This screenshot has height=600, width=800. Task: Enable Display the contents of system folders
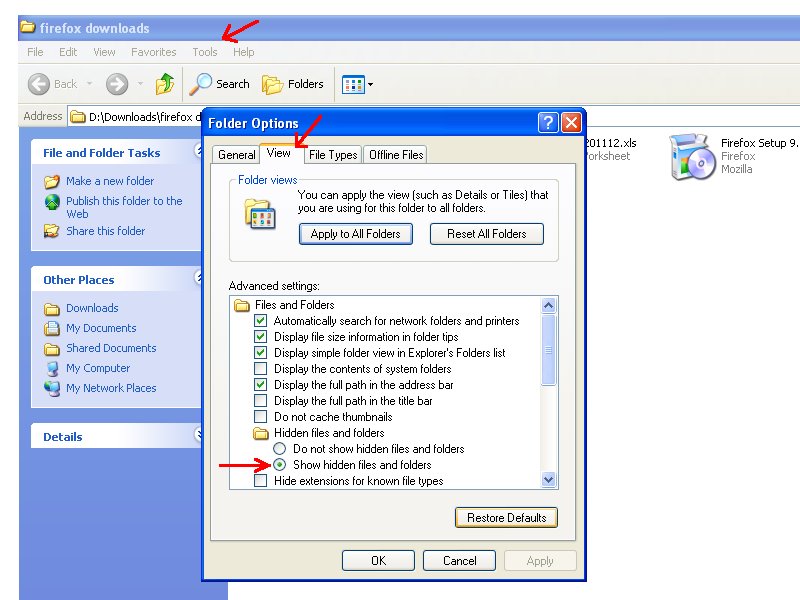pyautogui.click(x=261, y=369)
